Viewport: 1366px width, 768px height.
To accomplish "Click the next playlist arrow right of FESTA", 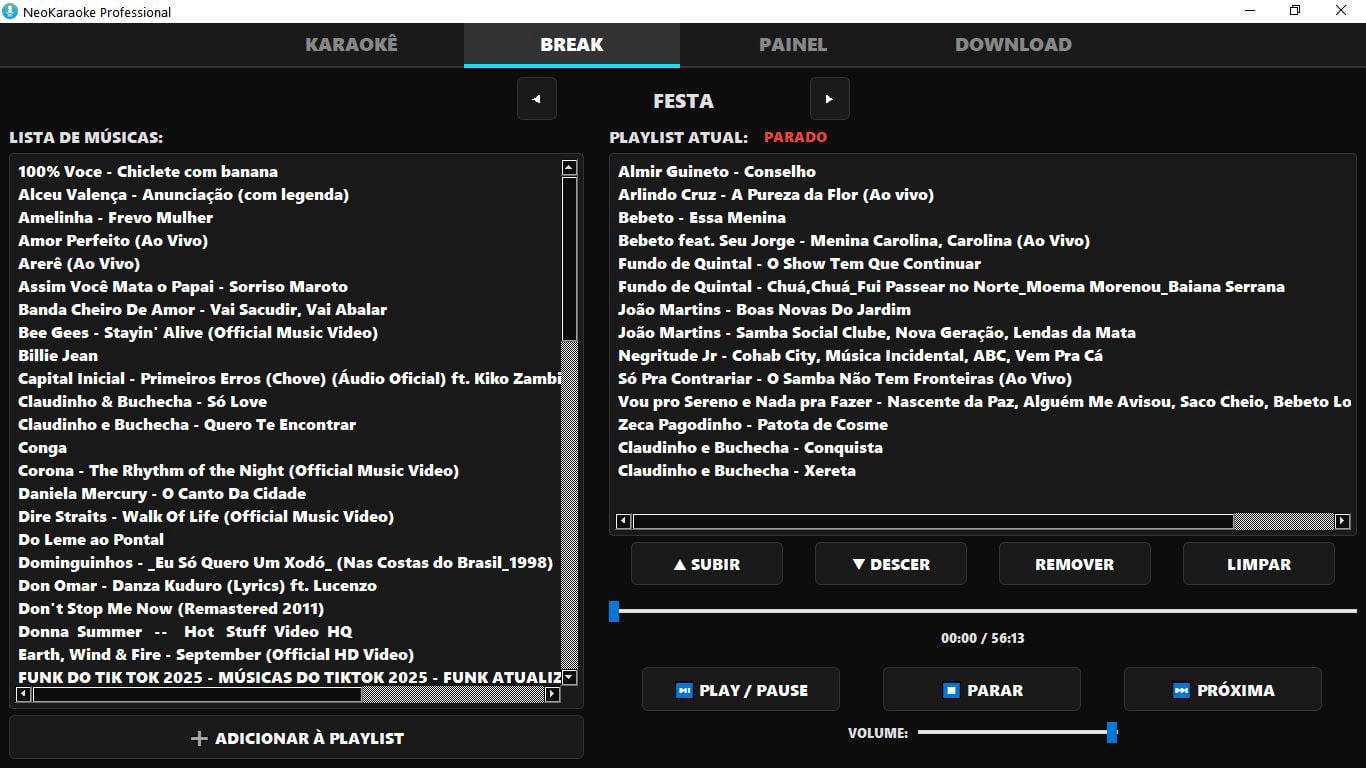I will [830, 98].
